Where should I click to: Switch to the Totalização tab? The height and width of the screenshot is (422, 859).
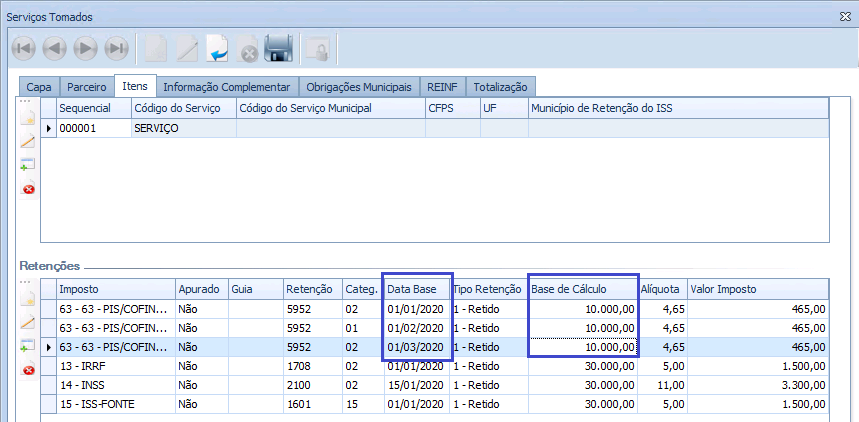pos(502,87)
